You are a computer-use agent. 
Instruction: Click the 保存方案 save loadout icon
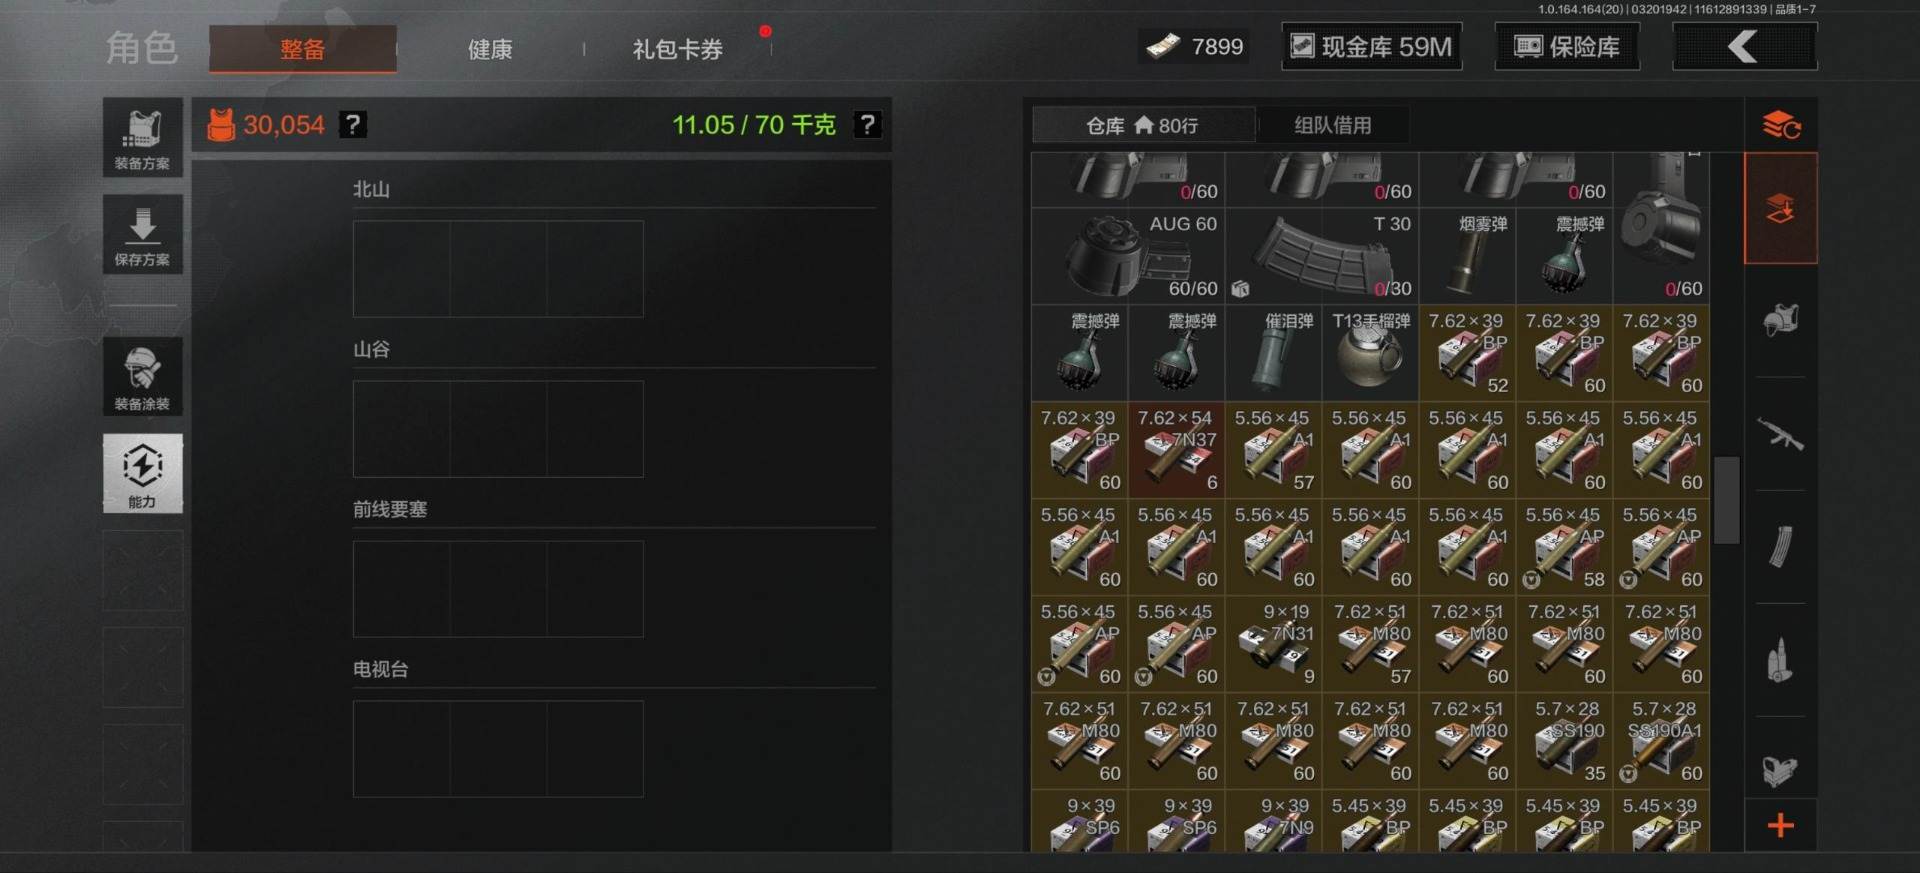click(142, 234)
